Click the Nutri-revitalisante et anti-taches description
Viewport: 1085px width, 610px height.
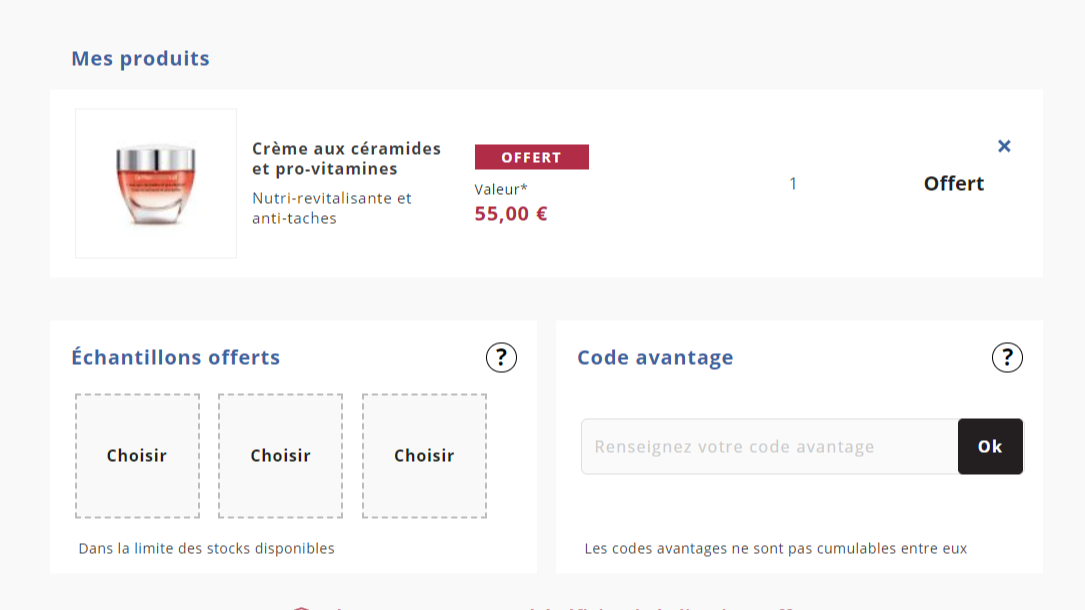tap(331, 208)
